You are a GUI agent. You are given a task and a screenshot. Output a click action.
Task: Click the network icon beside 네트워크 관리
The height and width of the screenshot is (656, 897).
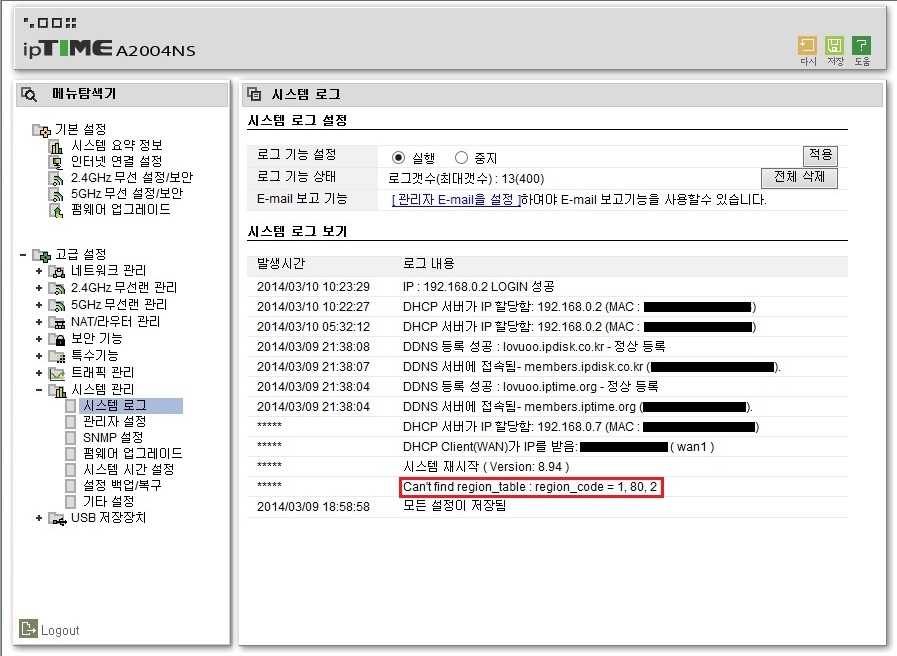tap(57, 271)
